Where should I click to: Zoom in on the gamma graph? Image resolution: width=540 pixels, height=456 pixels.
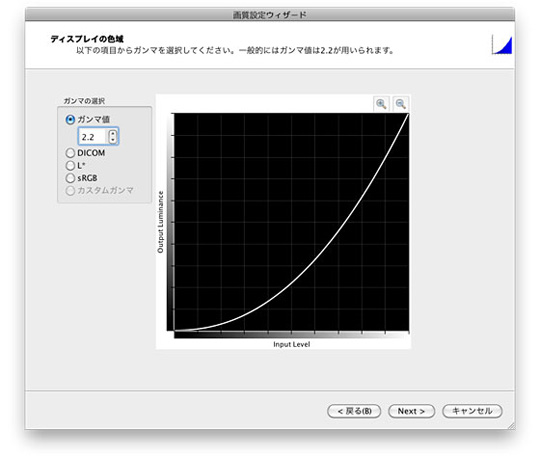pos(381,104)
